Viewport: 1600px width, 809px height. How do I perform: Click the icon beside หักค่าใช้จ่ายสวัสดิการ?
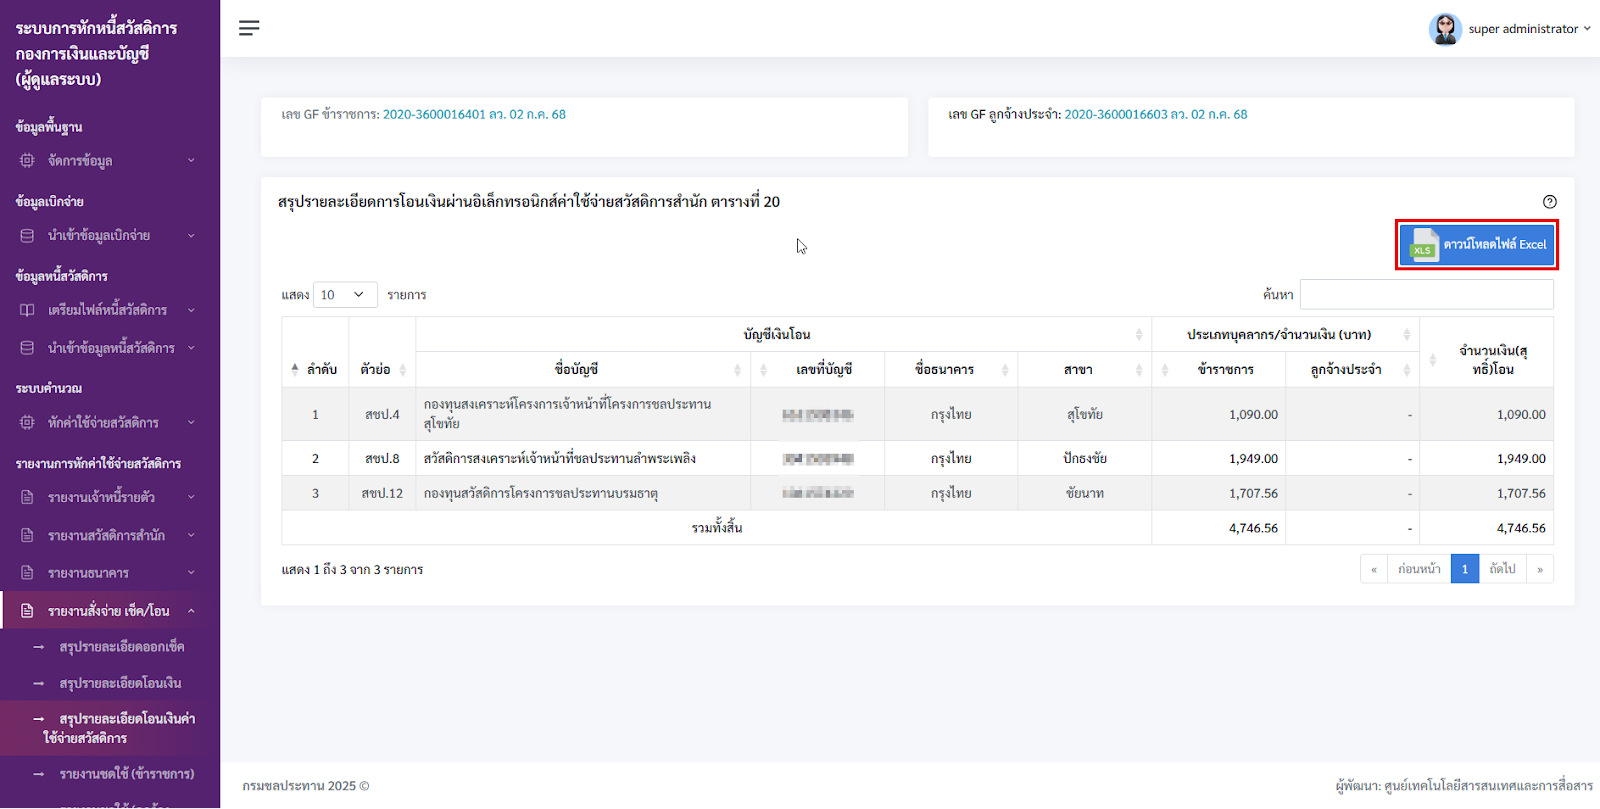[27, 423]
